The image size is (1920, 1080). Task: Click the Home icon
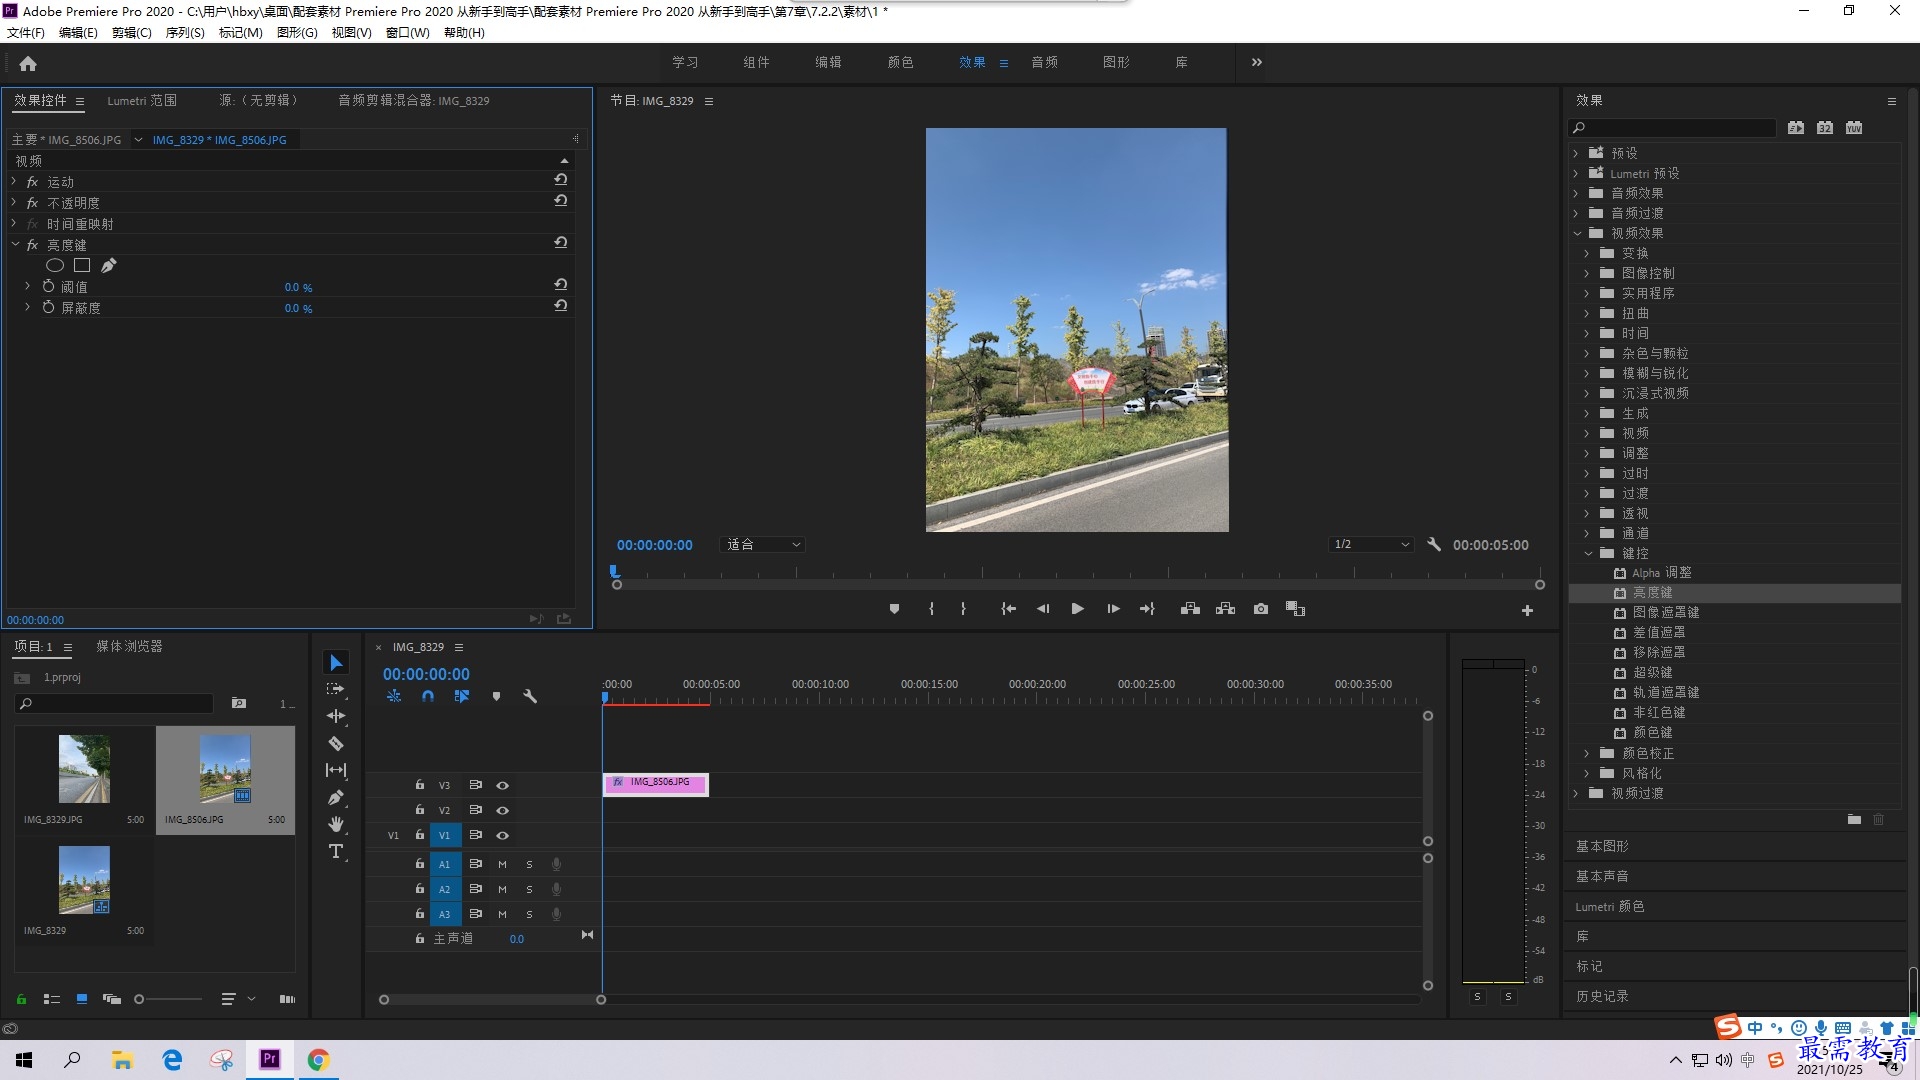tap(28, 63)
